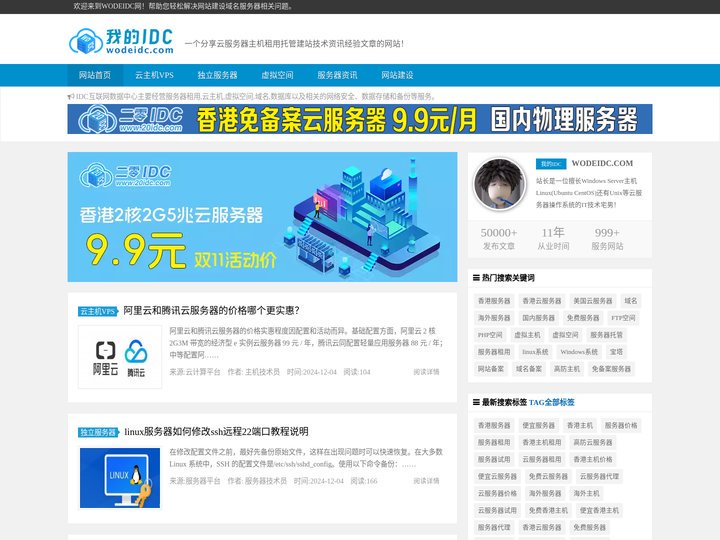This screenshot has height=540, width=720.
Task: Open article linux服务器如何修改ssh远程22端口教程说明
Action: [216, 432]
